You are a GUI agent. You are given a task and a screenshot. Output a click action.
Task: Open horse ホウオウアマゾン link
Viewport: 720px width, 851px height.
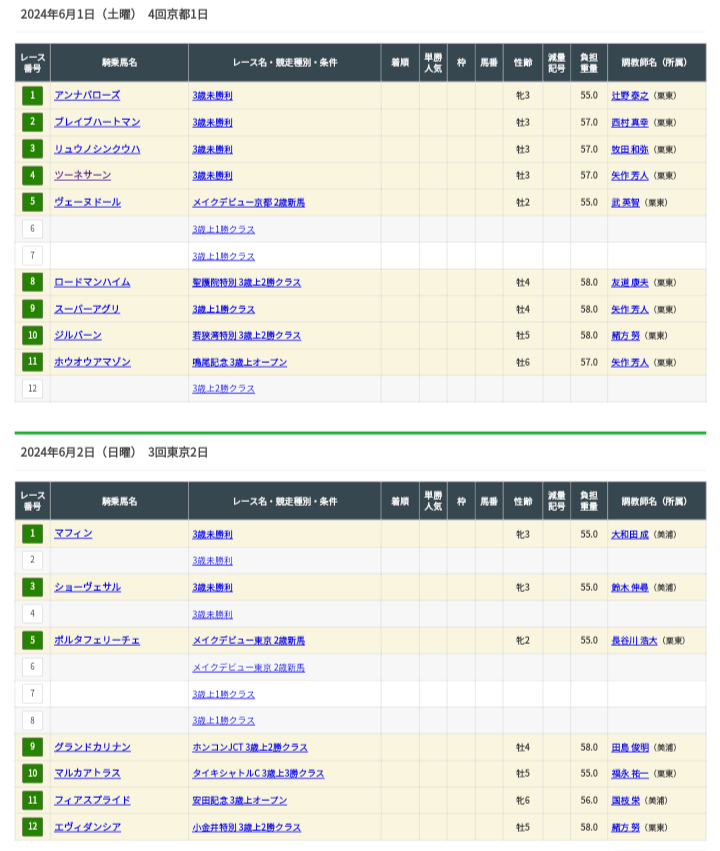point(92,362)
